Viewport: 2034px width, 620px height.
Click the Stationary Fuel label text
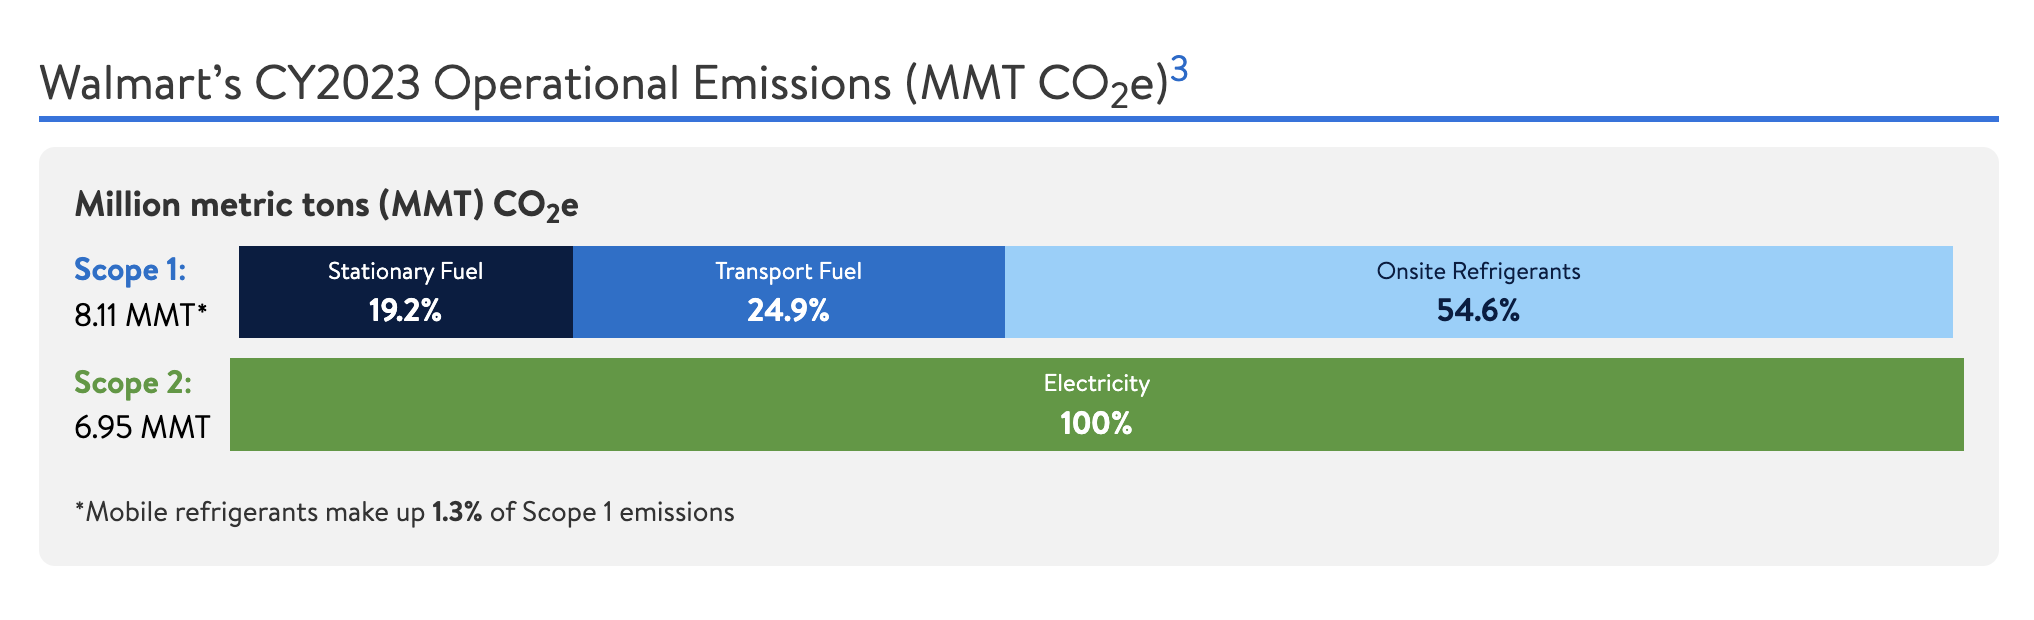pyautogui.click(x=405, y=272)
